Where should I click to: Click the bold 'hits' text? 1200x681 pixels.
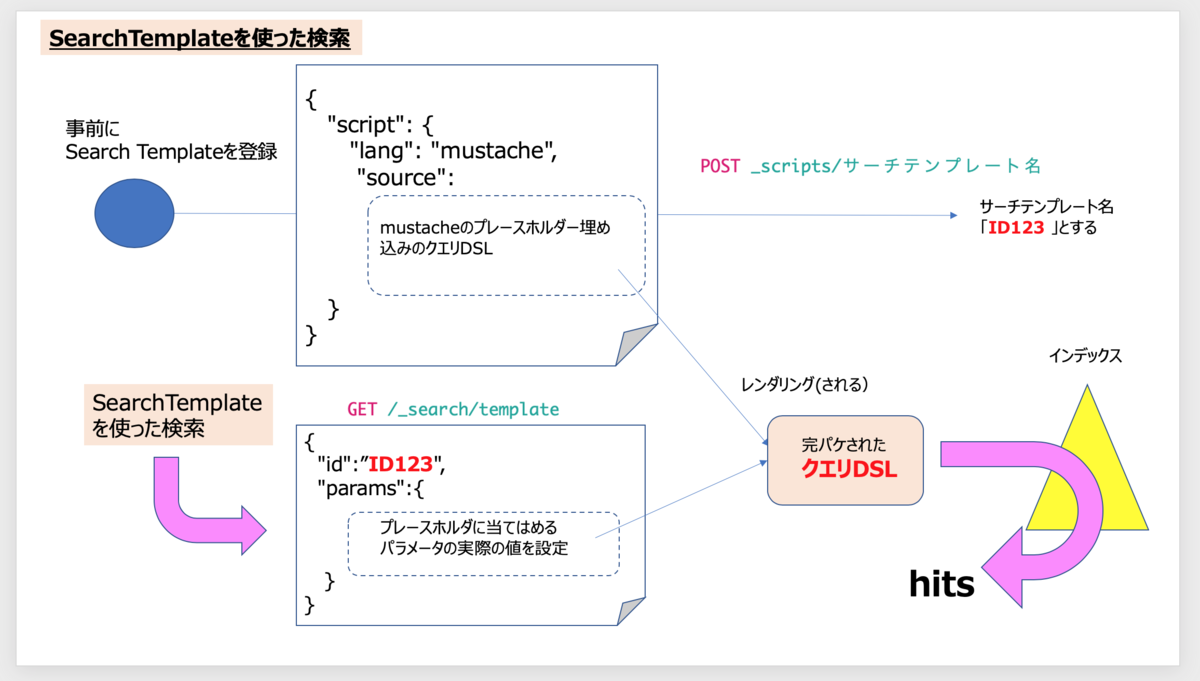pyautogui.click(x=941, y=583)
